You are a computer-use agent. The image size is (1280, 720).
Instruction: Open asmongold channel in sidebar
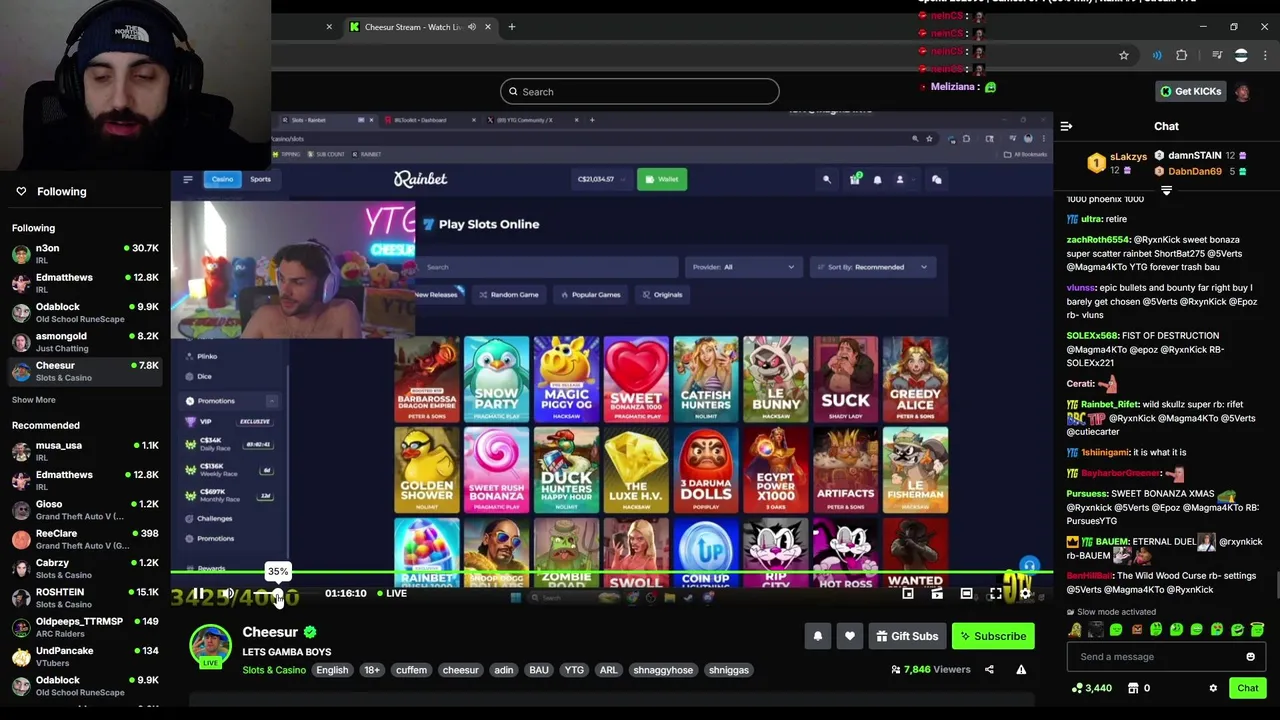85,342
